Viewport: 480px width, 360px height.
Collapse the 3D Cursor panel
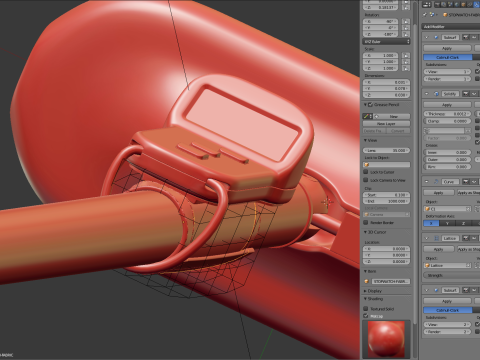(365, 232)
